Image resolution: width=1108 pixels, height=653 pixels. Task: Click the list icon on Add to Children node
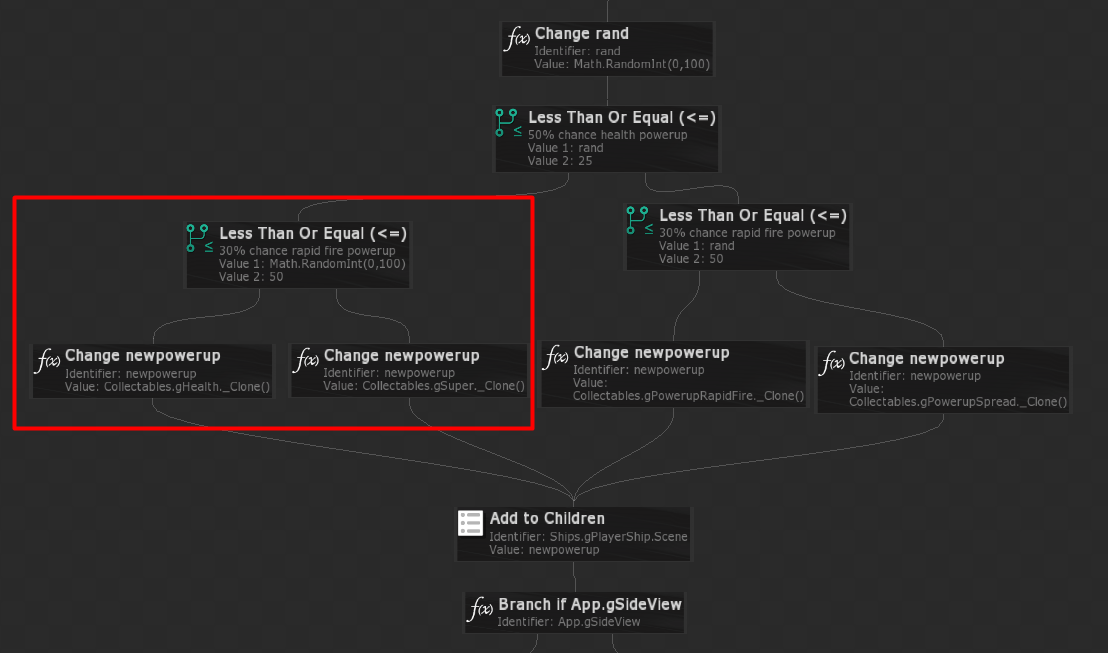pos(471,523)
